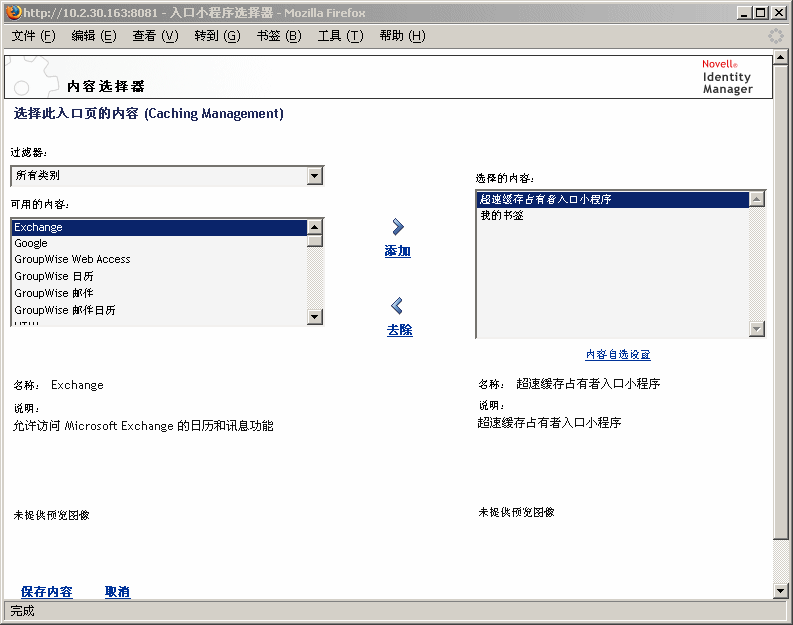
Task: Click the page scrollbar up arrow
Action: click(780, 57)
